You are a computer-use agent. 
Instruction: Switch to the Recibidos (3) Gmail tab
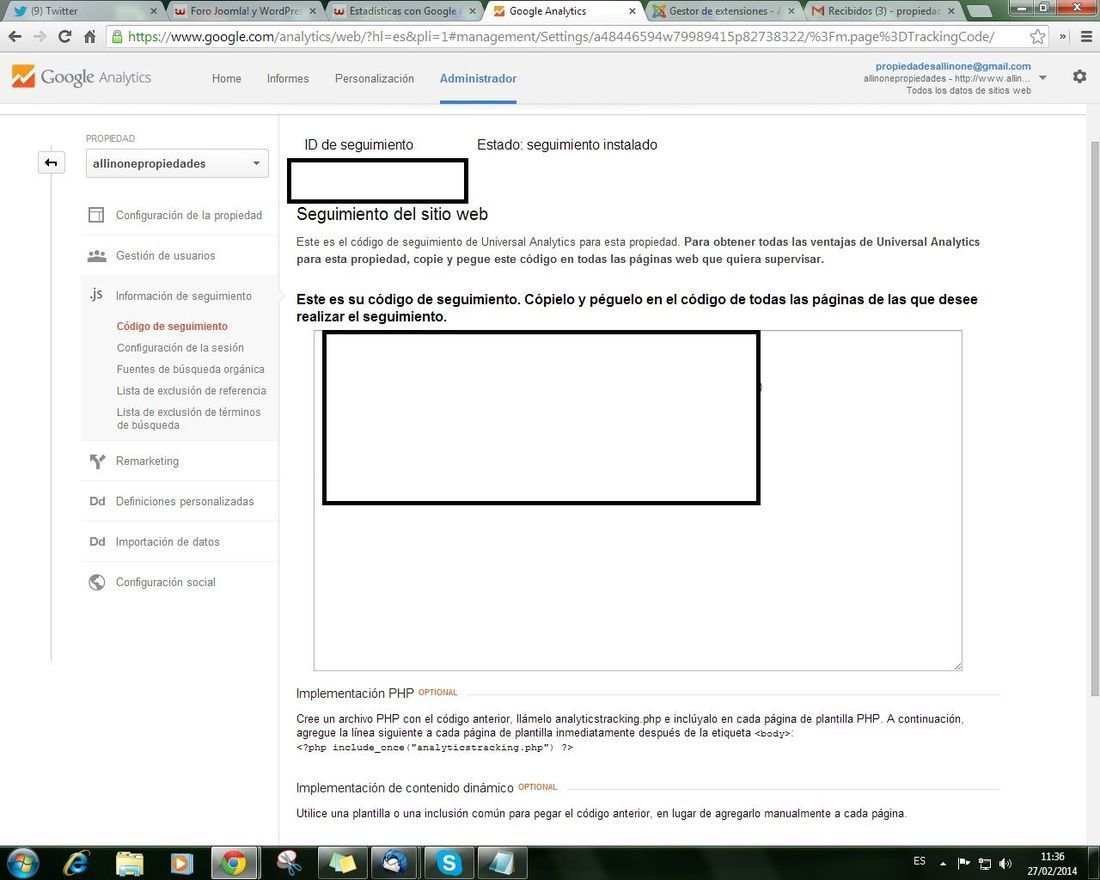click(883, 11)
